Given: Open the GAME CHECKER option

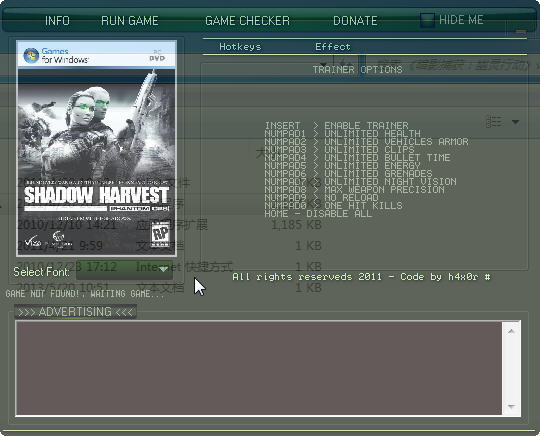Looking at the screenshot, I should [x=247, y=21].
